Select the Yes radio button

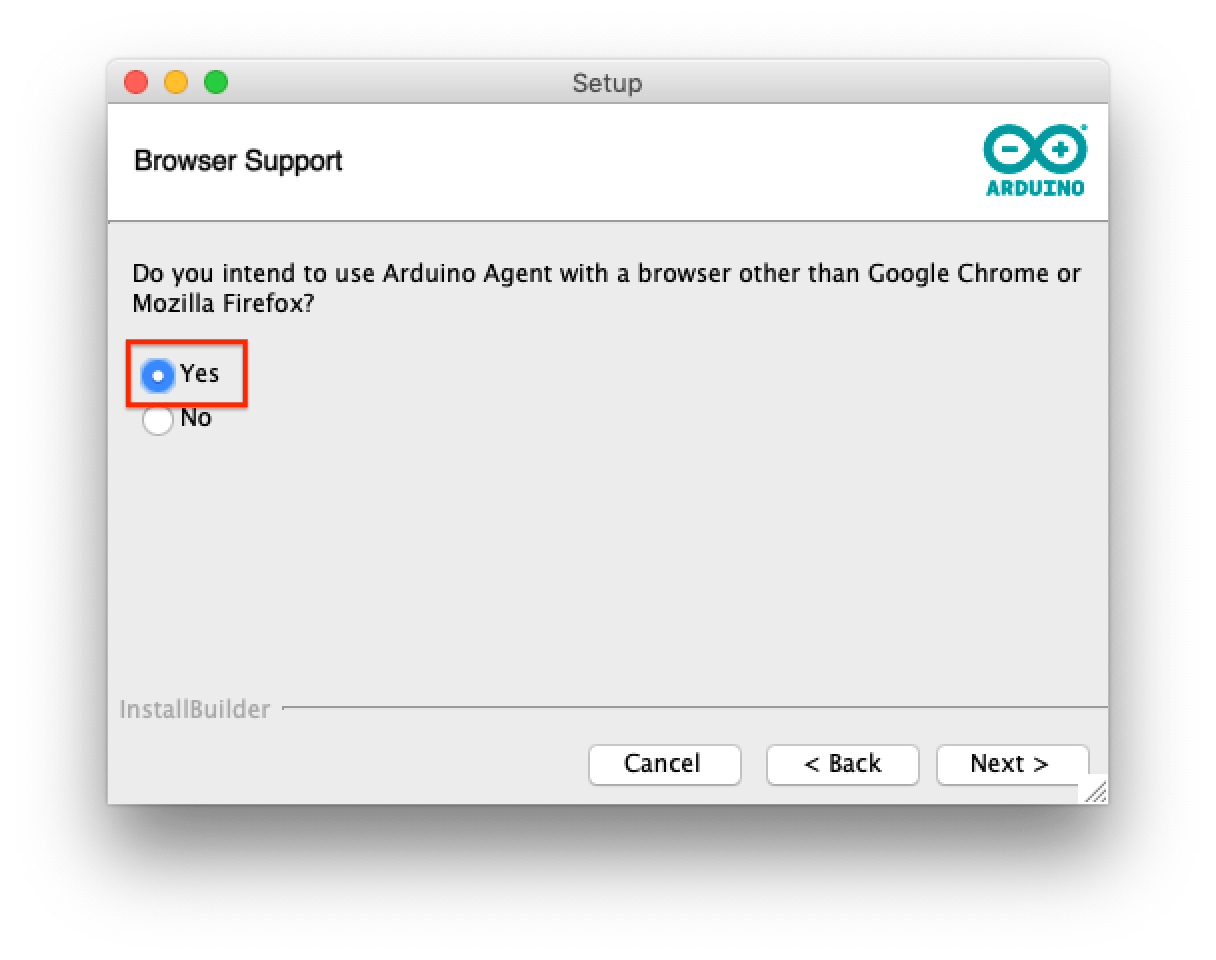[x=157, y=375]
